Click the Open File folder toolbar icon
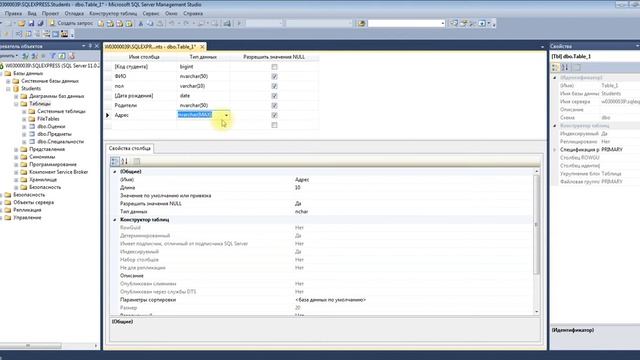Image resolution: width=640 pixels, height=360 pixels. (x=22, y=23)
